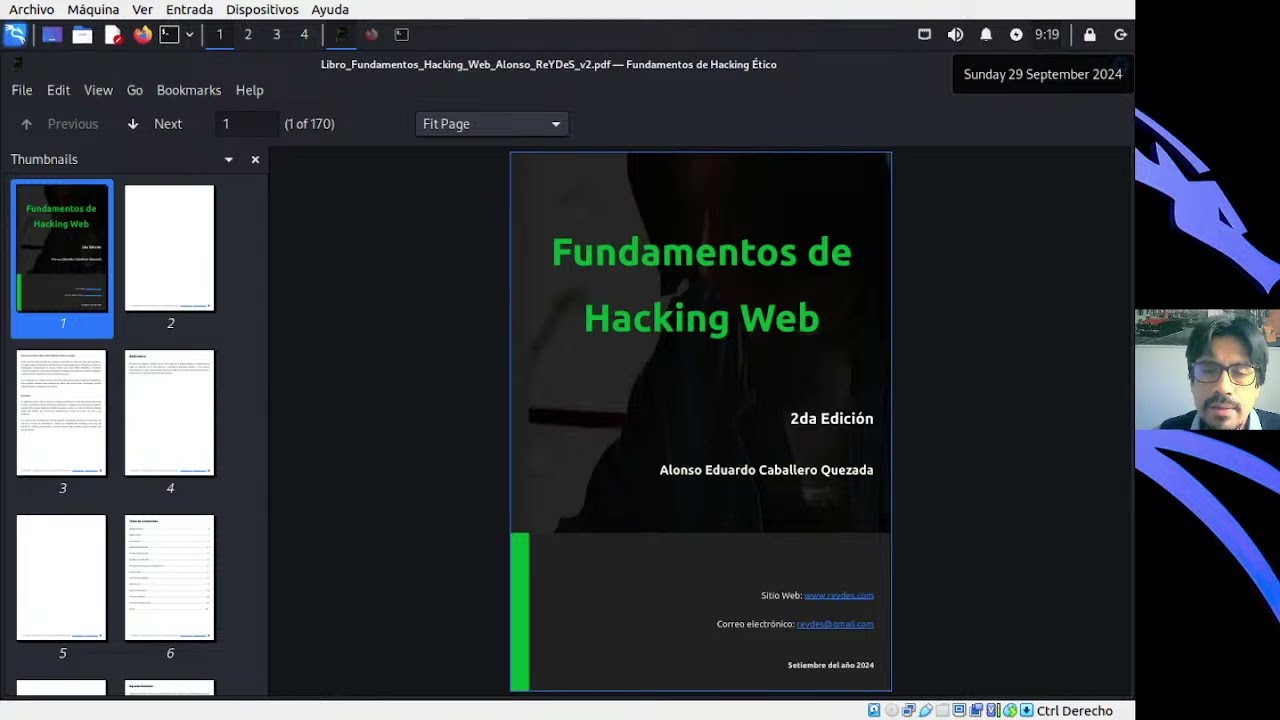Open the PDF viewer Edit menu
Image resolution: width=1280 pixels, height=720 pixels.
58,90
